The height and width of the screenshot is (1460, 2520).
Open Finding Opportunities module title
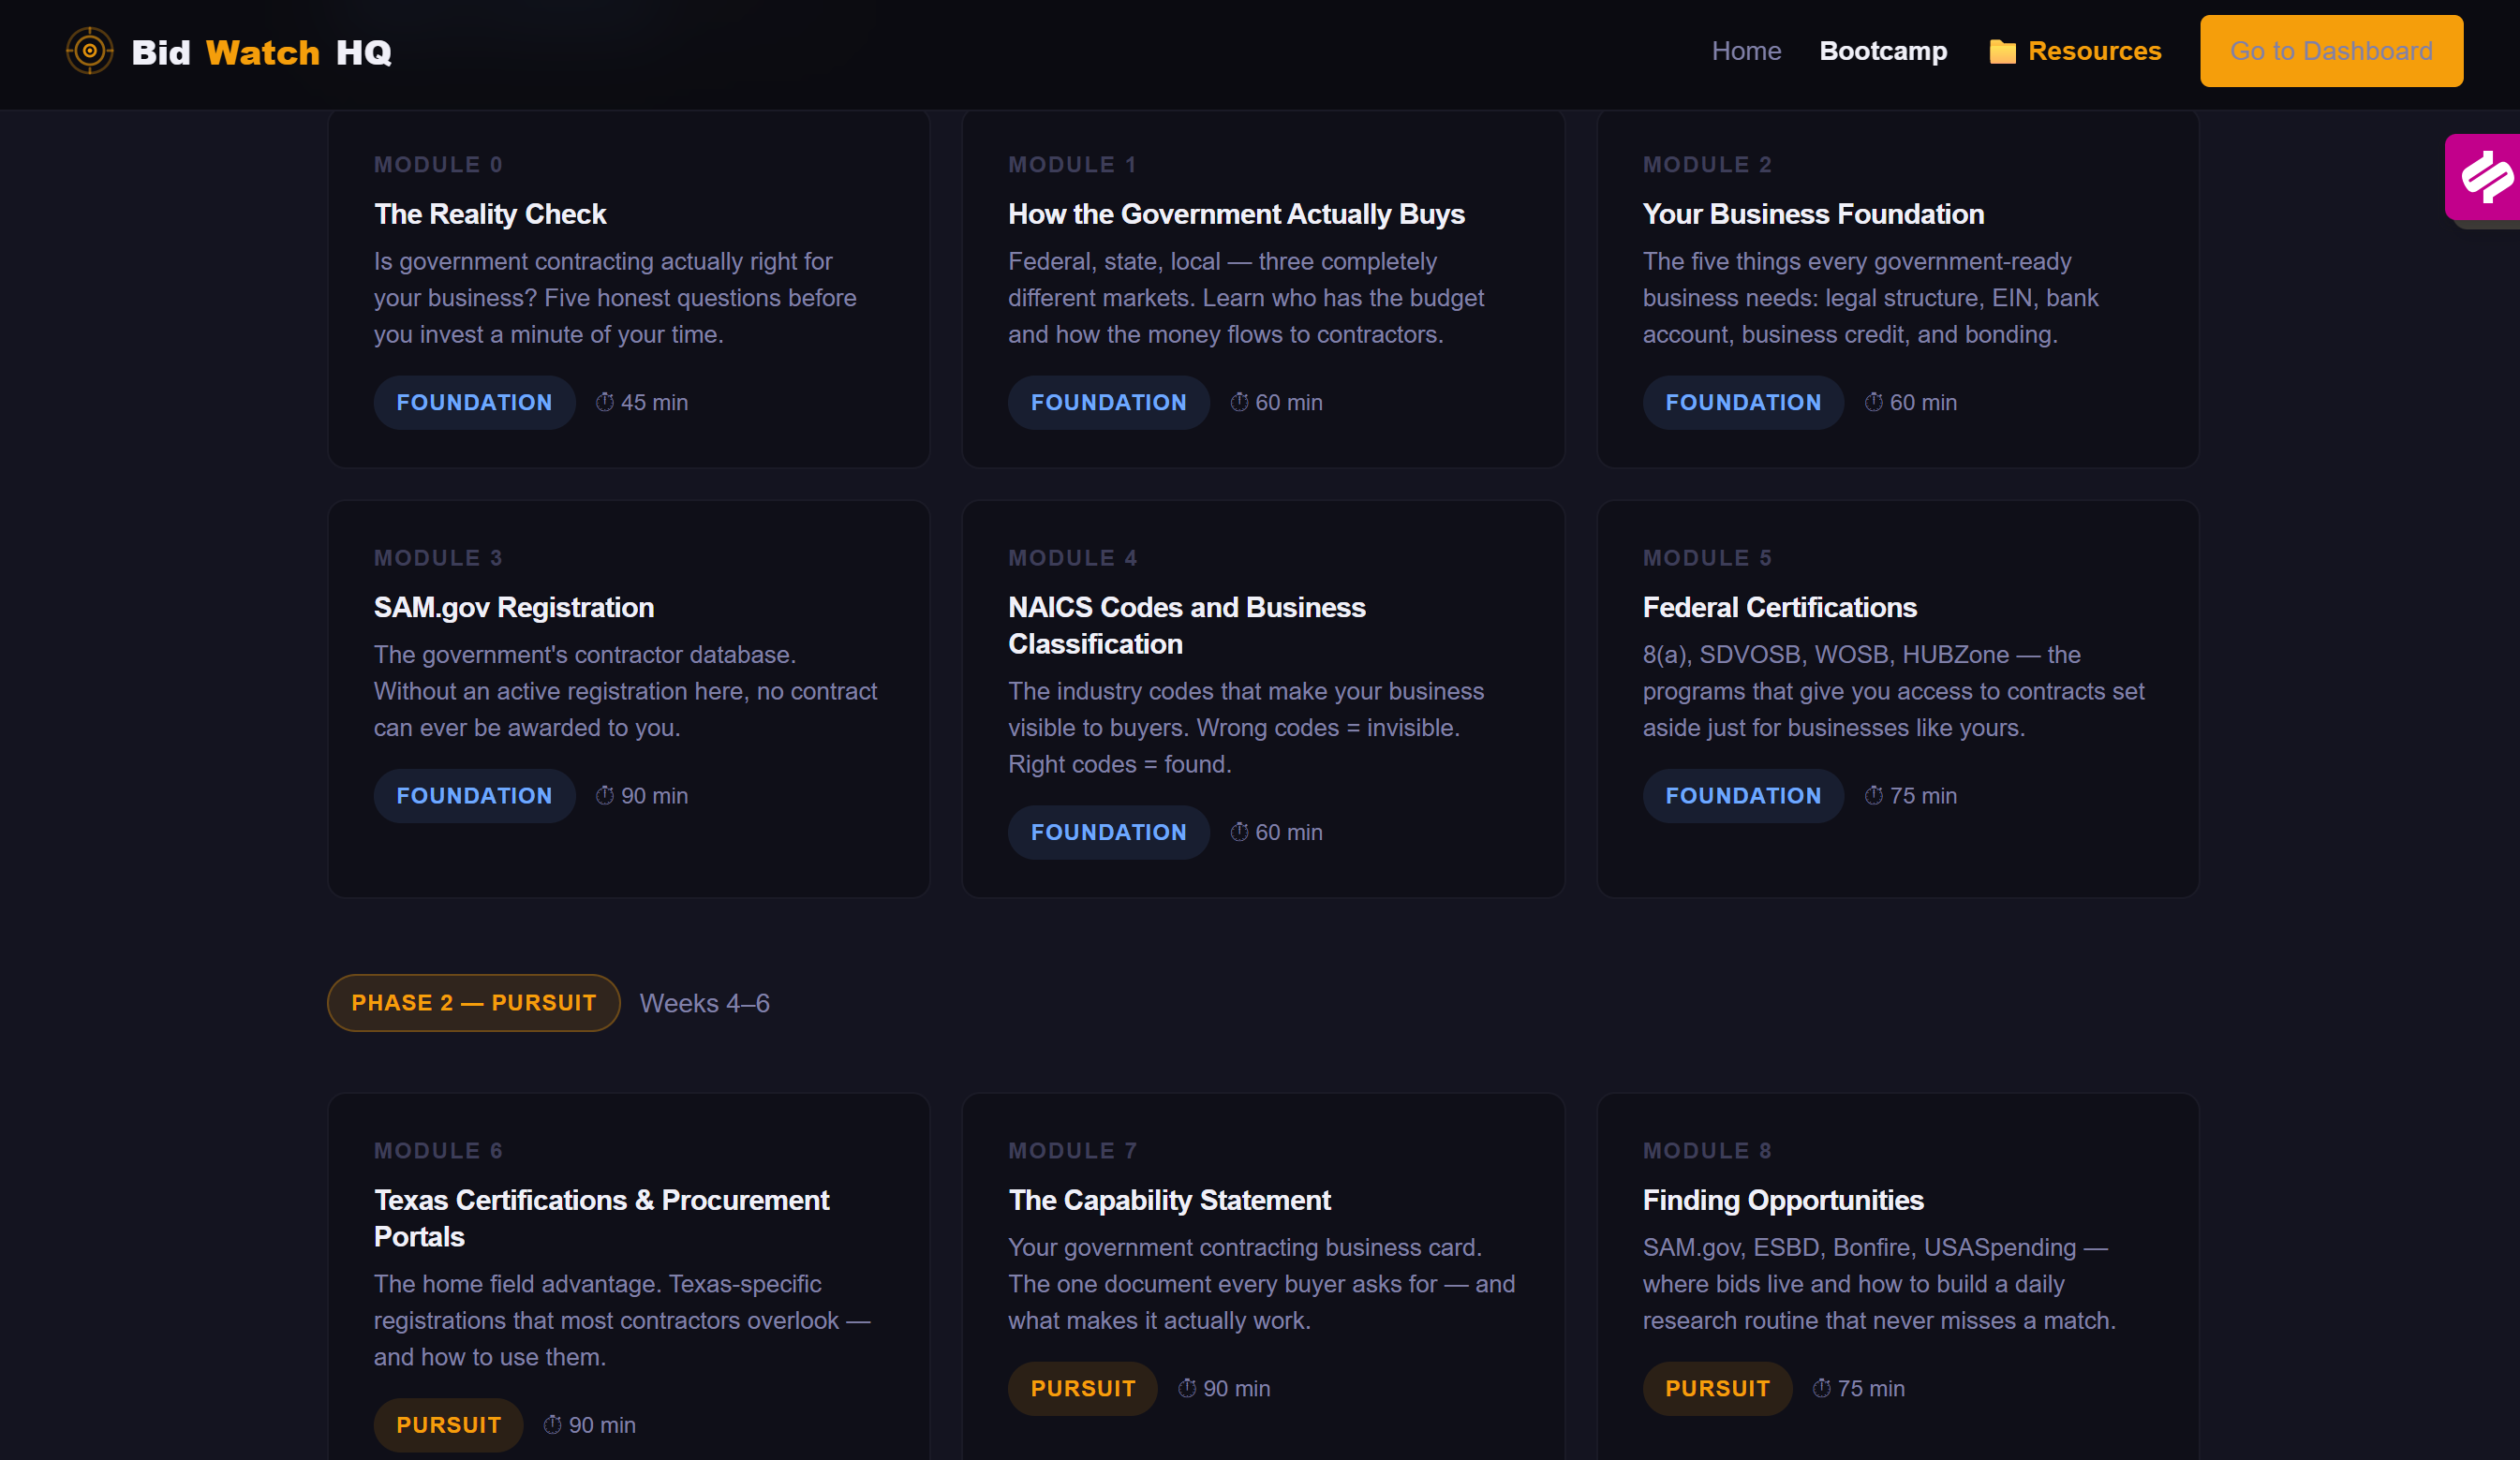coord(1783,1200)
